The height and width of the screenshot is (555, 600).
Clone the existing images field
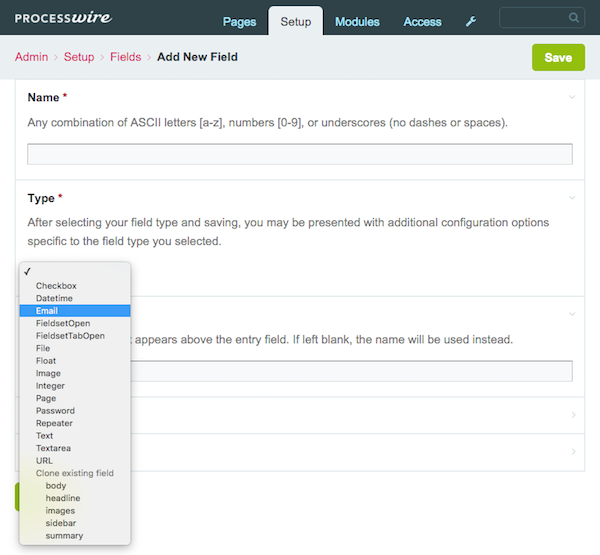(75, 511)
